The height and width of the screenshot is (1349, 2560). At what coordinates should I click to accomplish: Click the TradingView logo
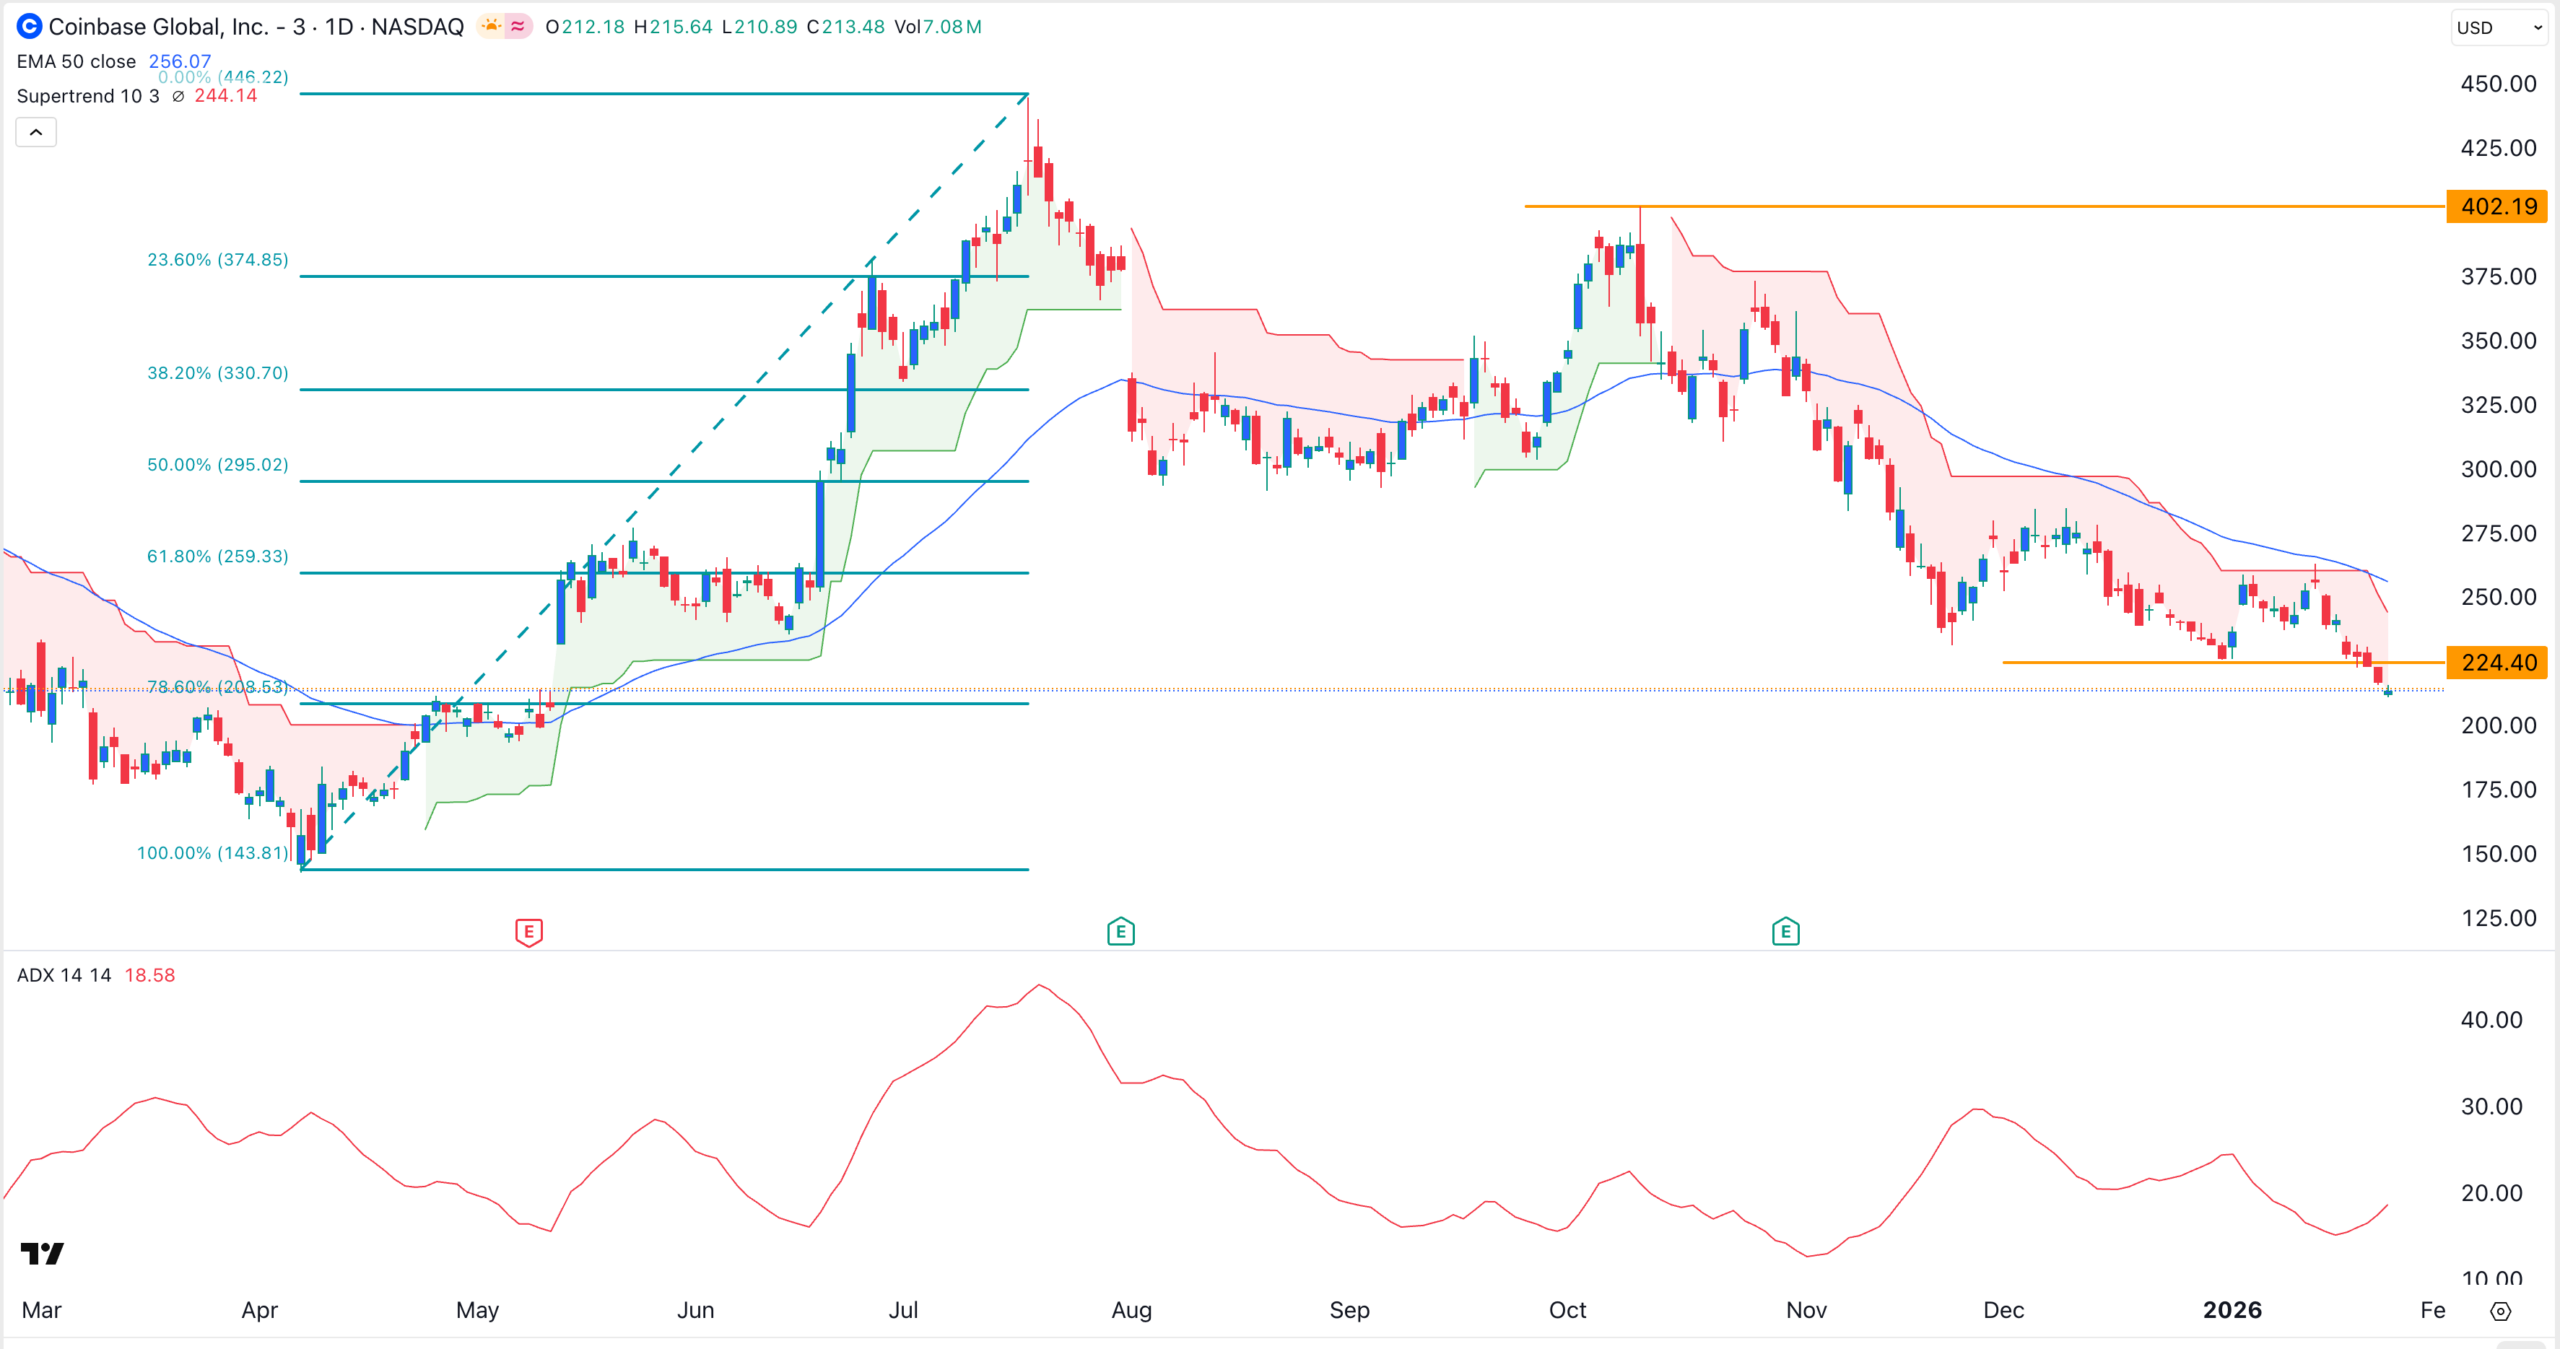click(x=42, y=1253)
